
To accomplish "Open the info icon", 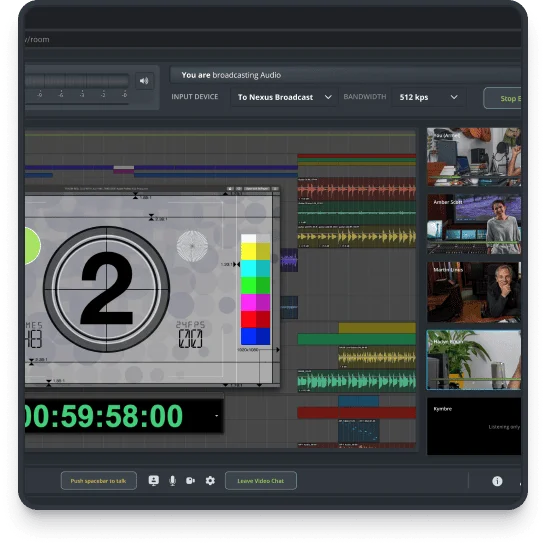I will coord(497,481).
